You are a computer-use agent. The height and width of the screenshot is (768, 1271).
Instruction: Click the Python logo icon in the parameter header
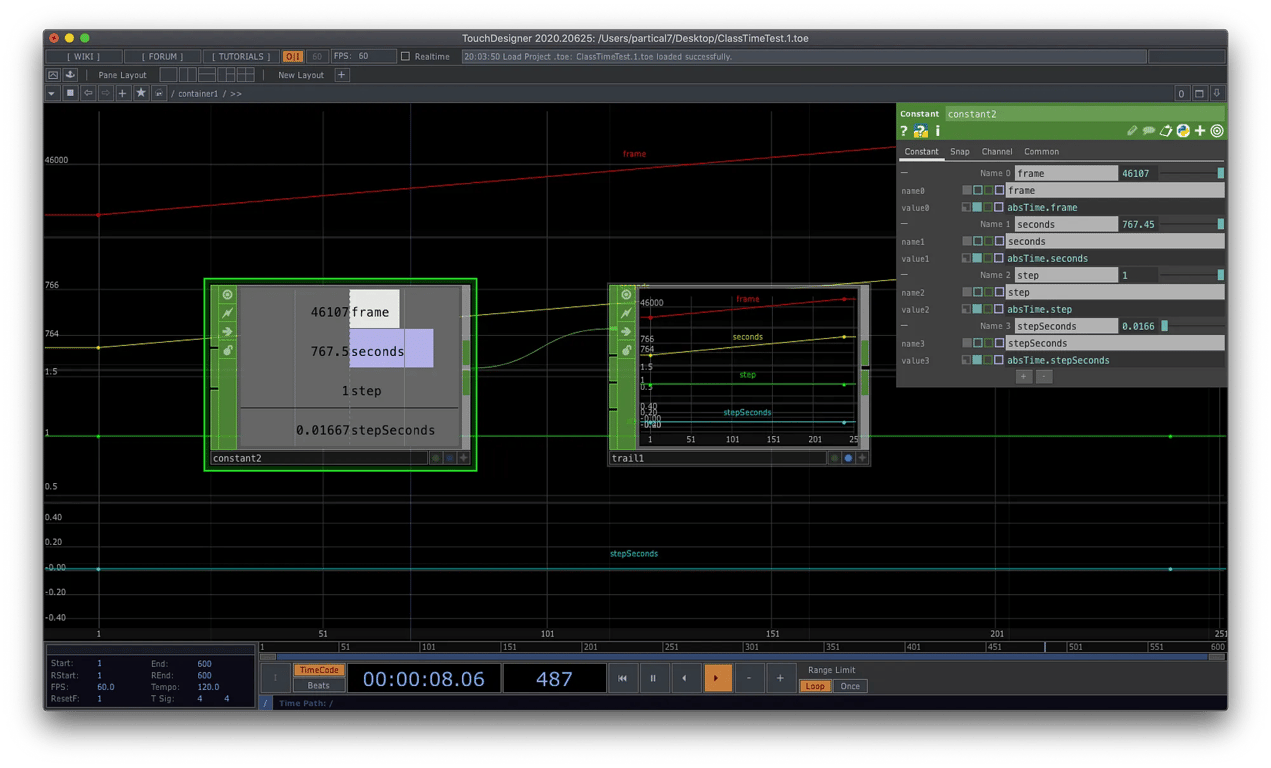pos(1182,131)
